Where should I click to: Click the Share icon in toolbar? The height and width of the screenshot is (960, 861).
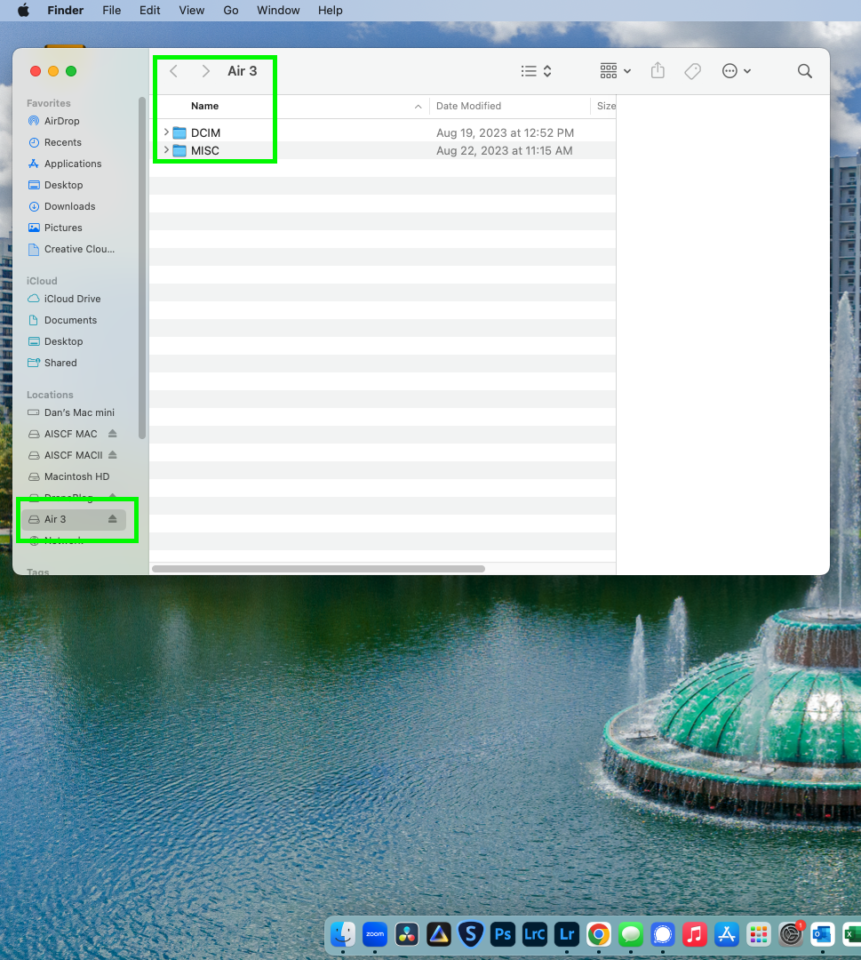tap(657, 71)
